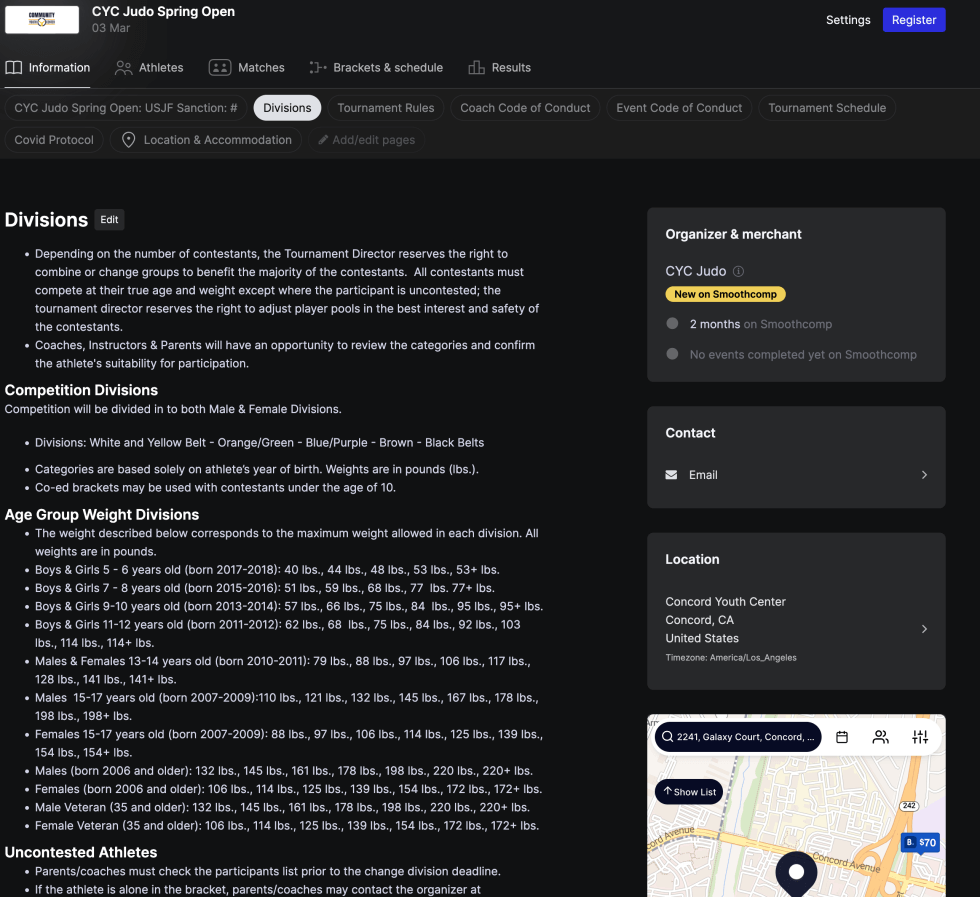The width and height of the screenshot is (980, 897).
Task: Select the Information tab icon
Action: [x=16, y=67]
